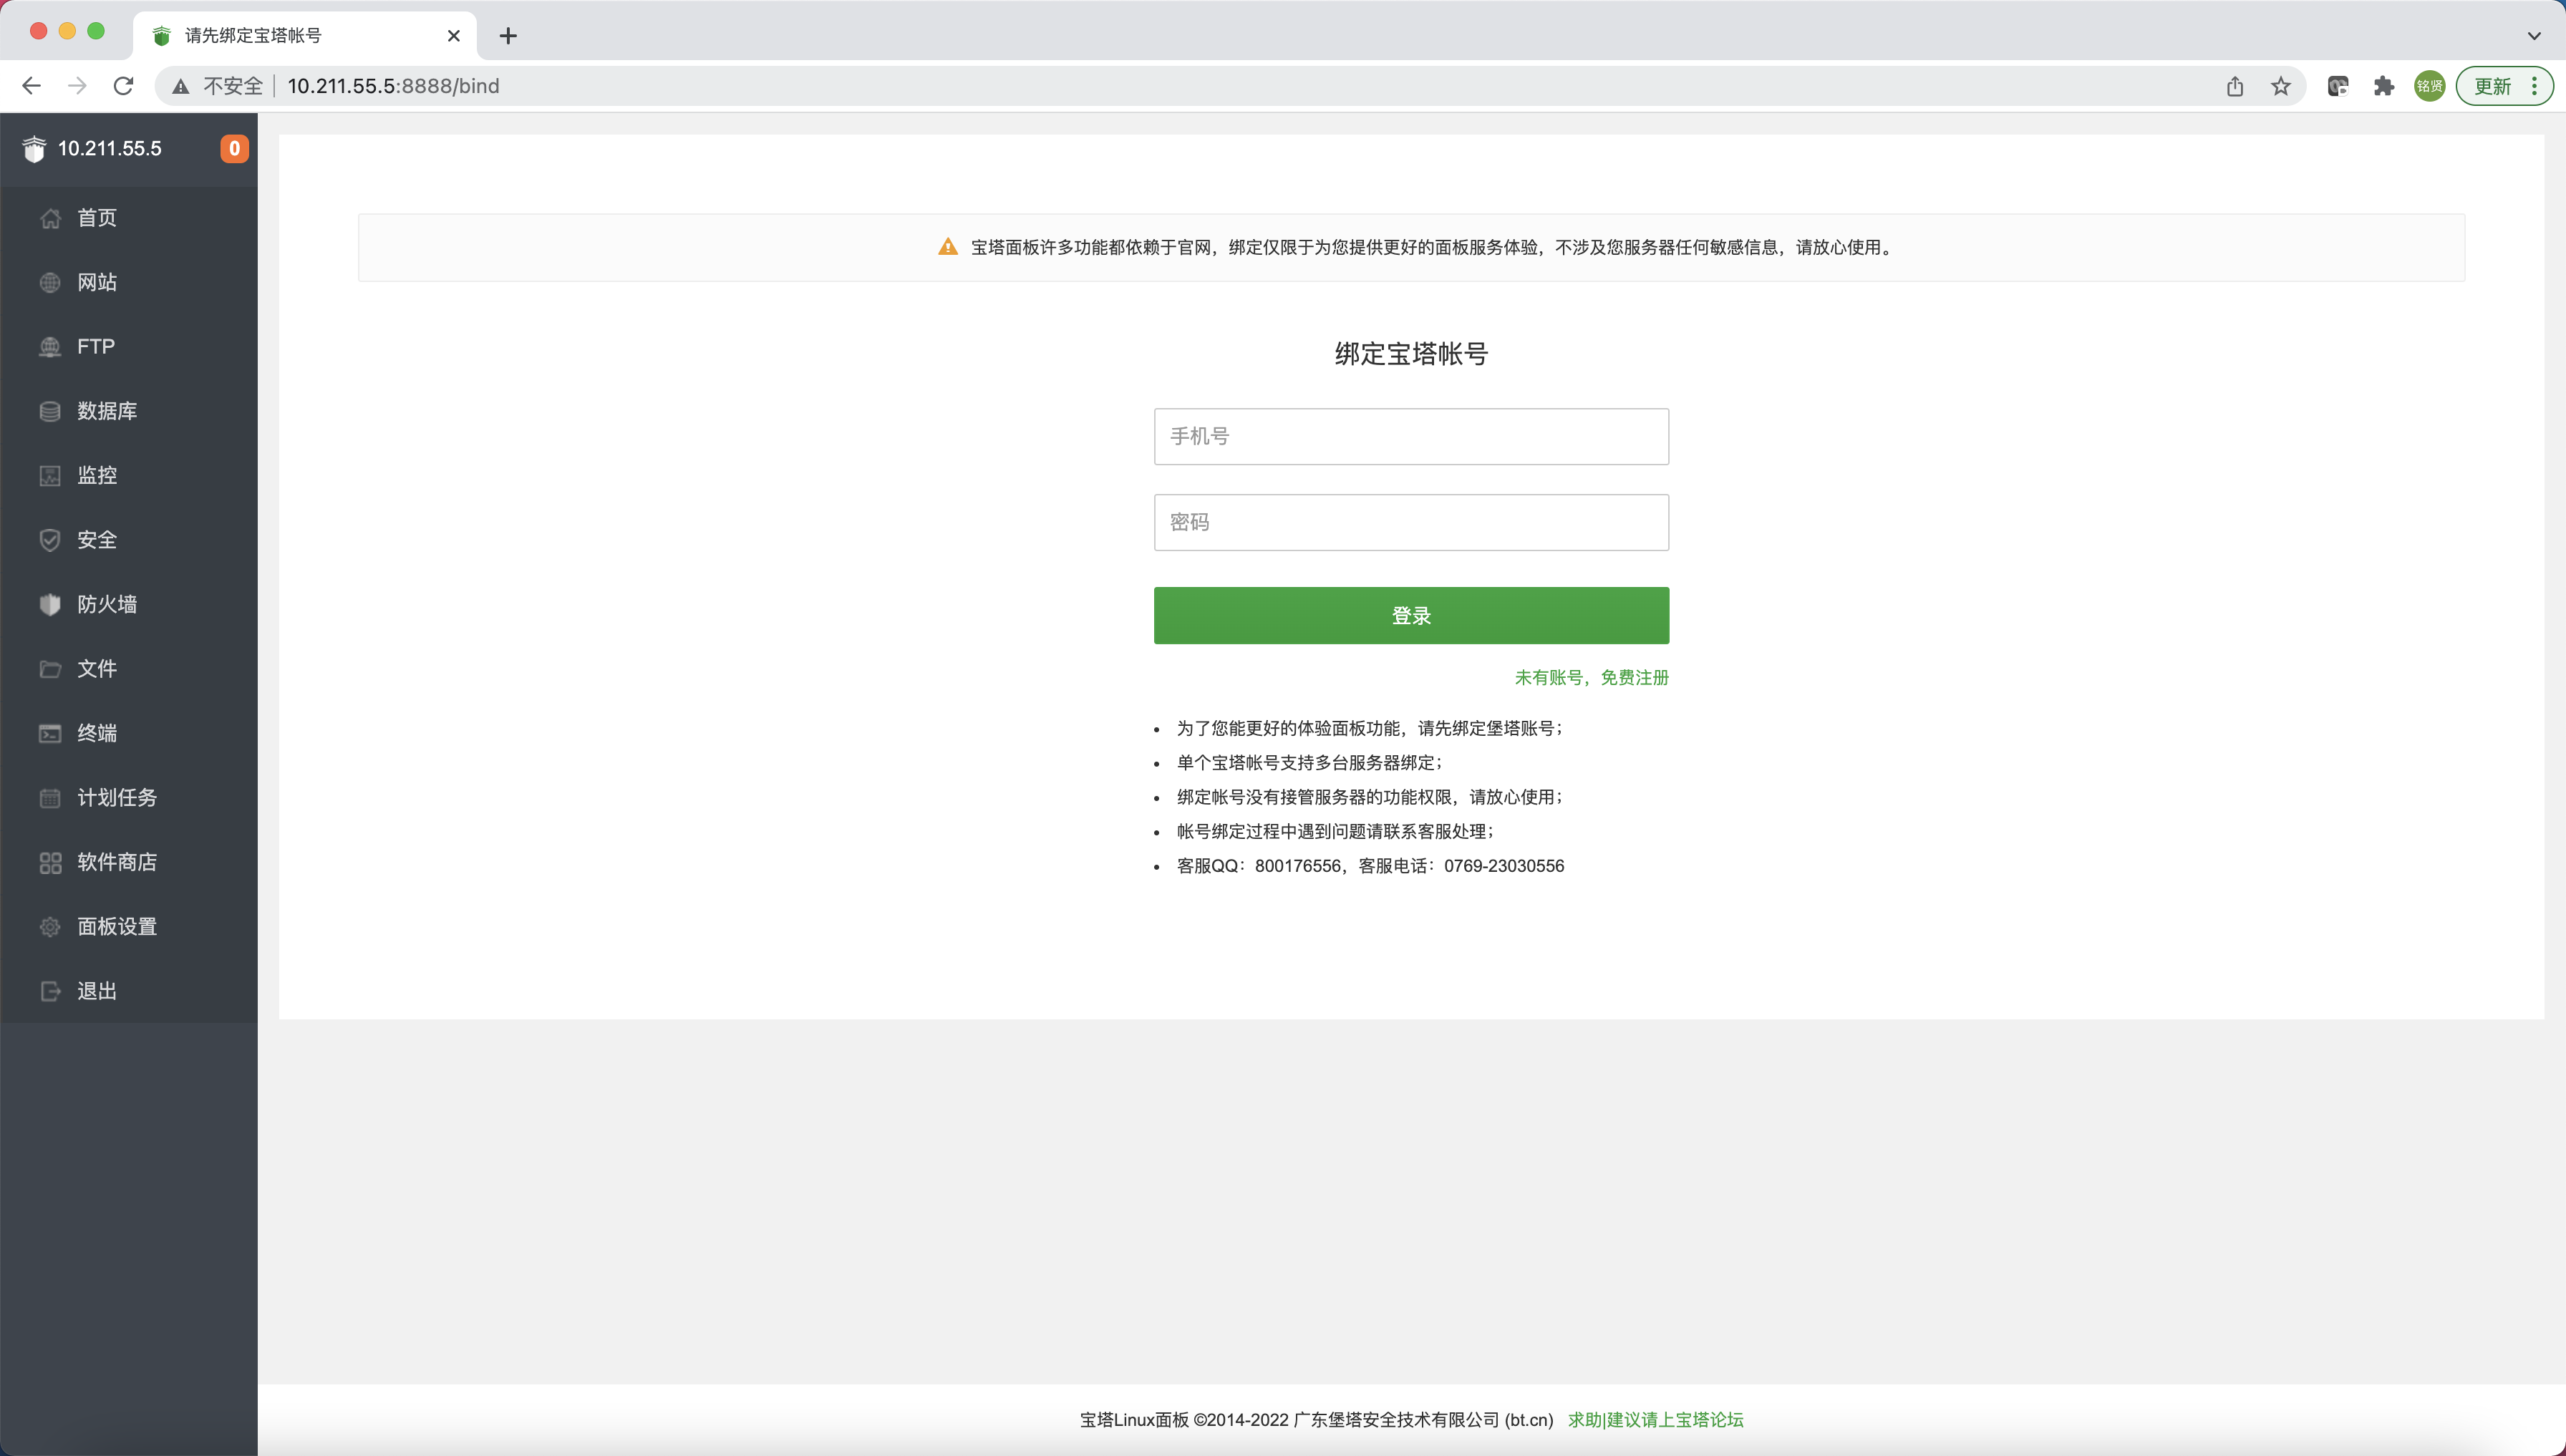This screenshot has height=1456, width=2566.
Task: Click the 面板设置 gear icon
Action: (x=50, y=927)
